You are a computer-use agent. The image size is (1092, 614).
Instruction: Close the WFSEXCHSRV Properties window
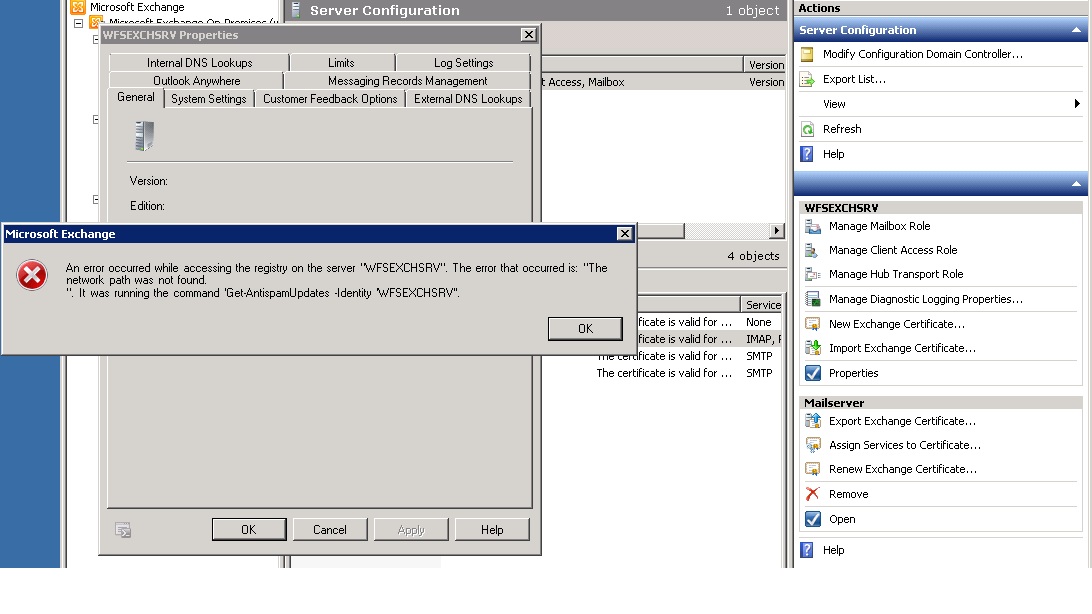click(529, 35)
